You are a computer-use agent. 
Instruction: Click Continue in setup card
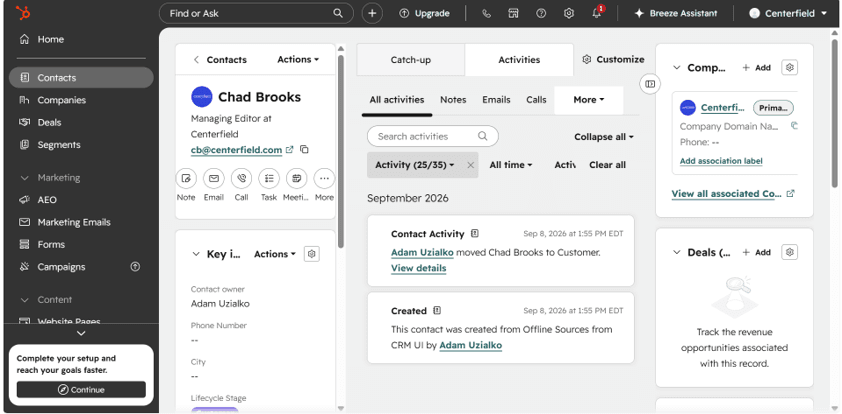(81, 390)
